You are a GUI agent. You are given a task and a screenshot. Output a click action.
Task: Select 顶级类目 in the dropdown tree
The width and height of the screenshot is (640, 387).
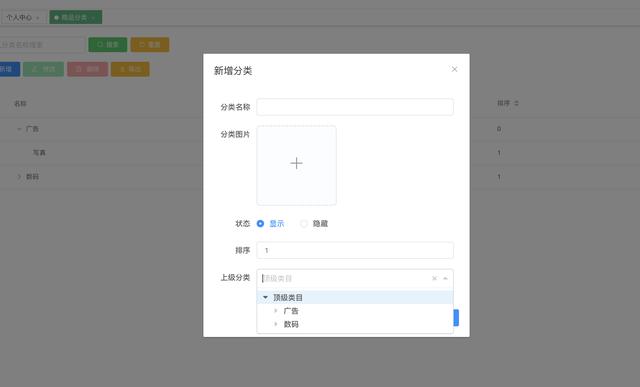[x=288, y=298]
